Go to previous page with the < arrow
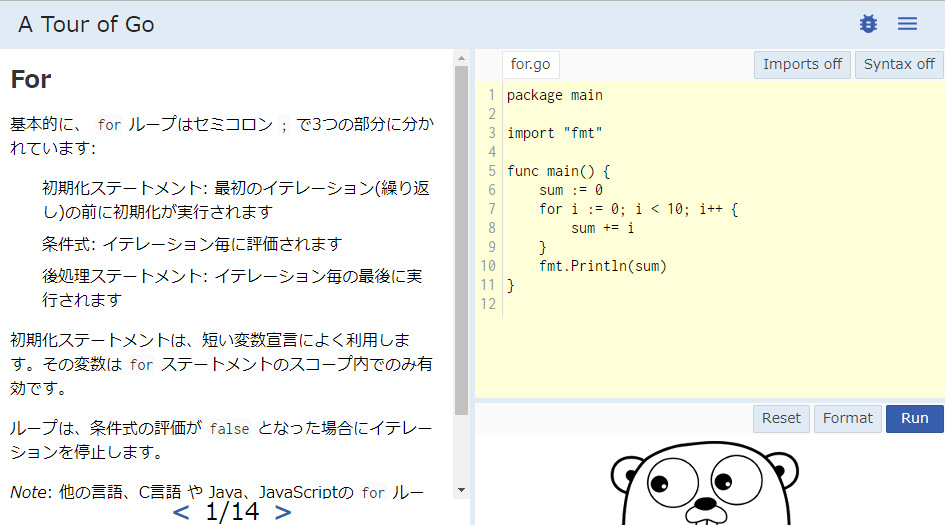The height and width of the screenshot is (525, 945). (x=181, y=512)
